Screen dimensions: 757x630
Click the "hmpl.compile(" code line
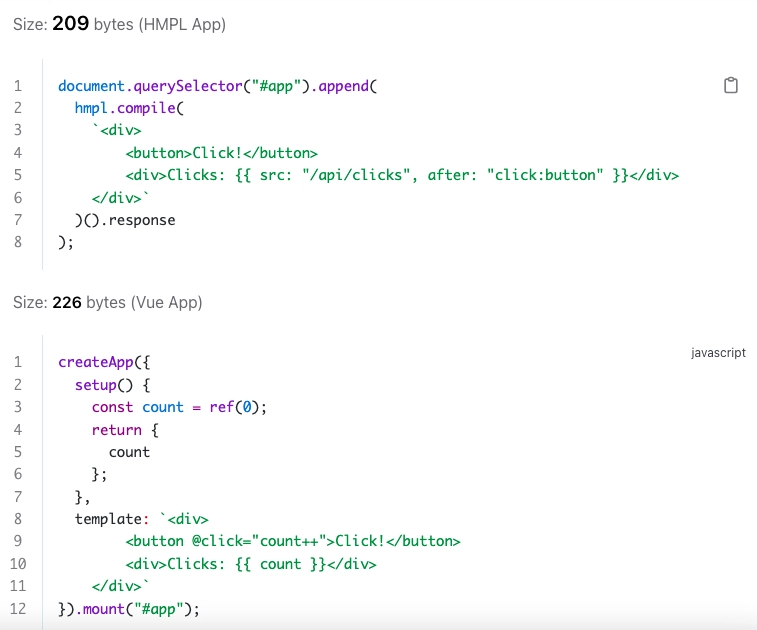129,108
